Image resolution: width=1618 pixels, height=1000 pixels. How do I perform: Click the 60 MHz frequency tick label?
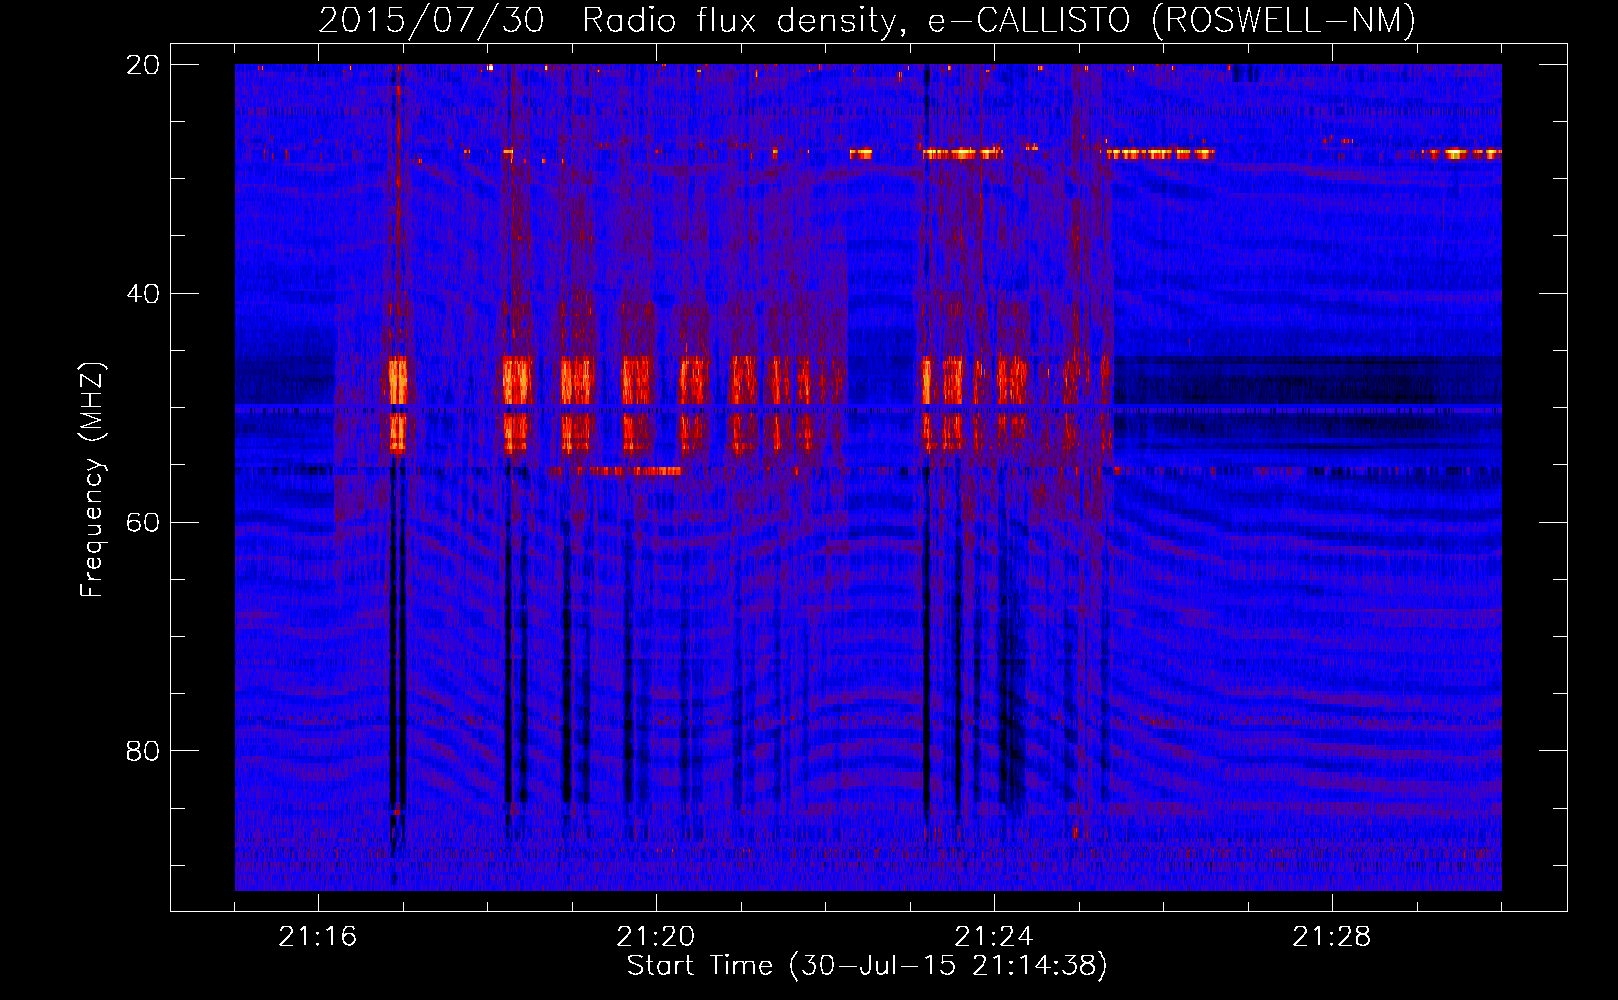[143, 522]
